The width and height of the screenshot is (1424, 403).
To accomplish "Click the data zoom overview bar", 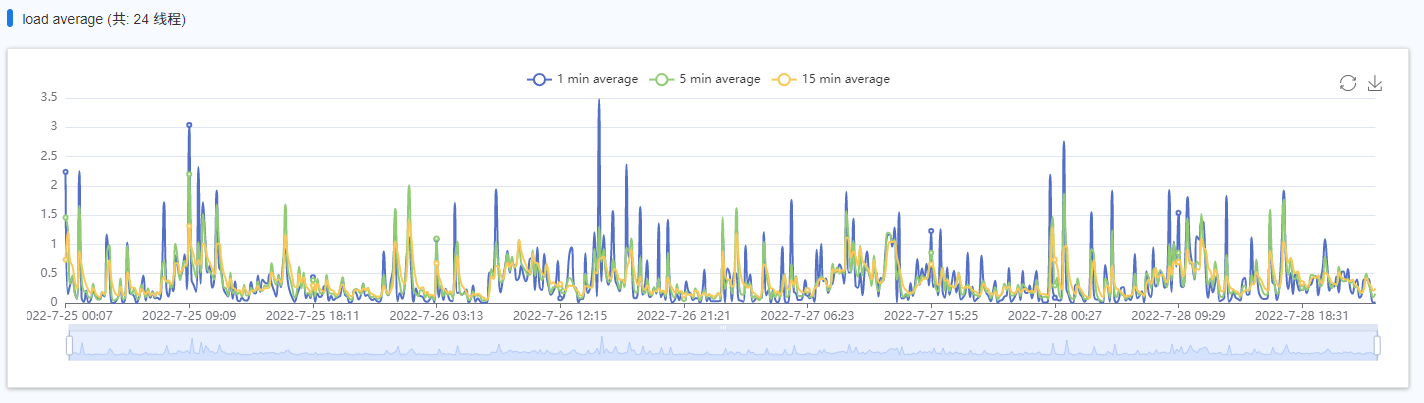I will tap(723, 345).
